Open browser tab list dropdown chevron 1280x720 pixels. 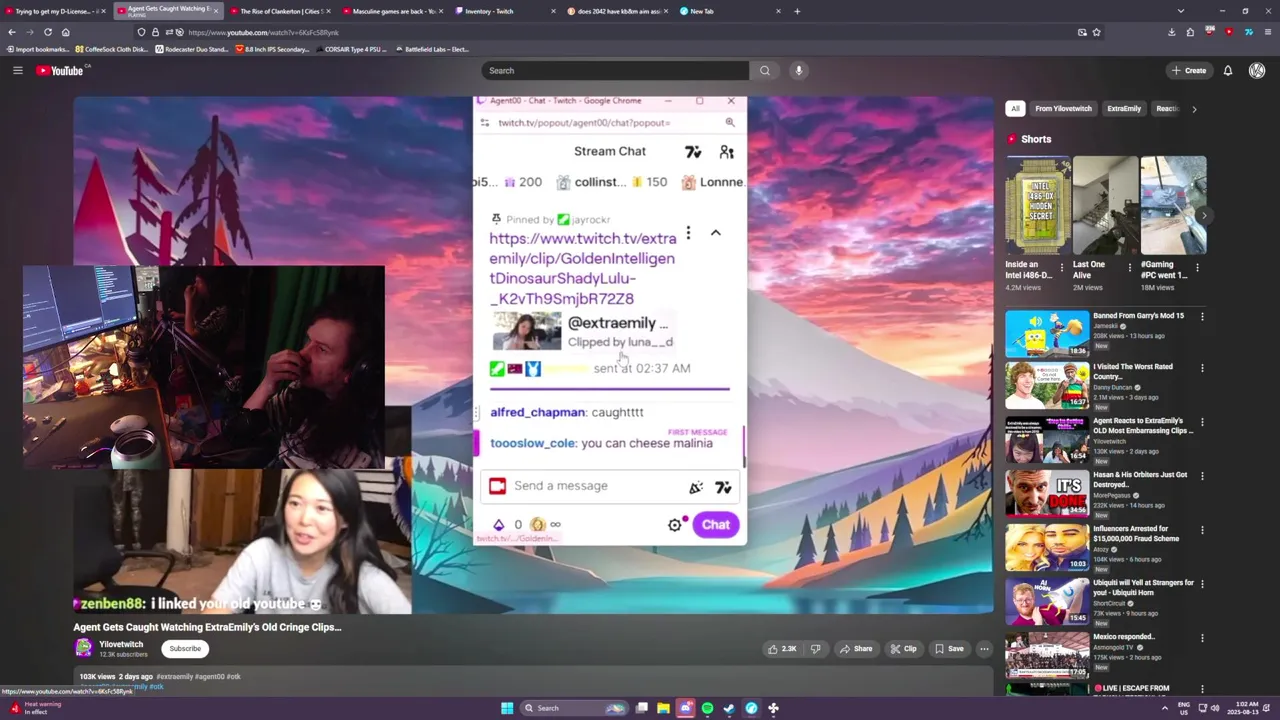click(1181, 11)
